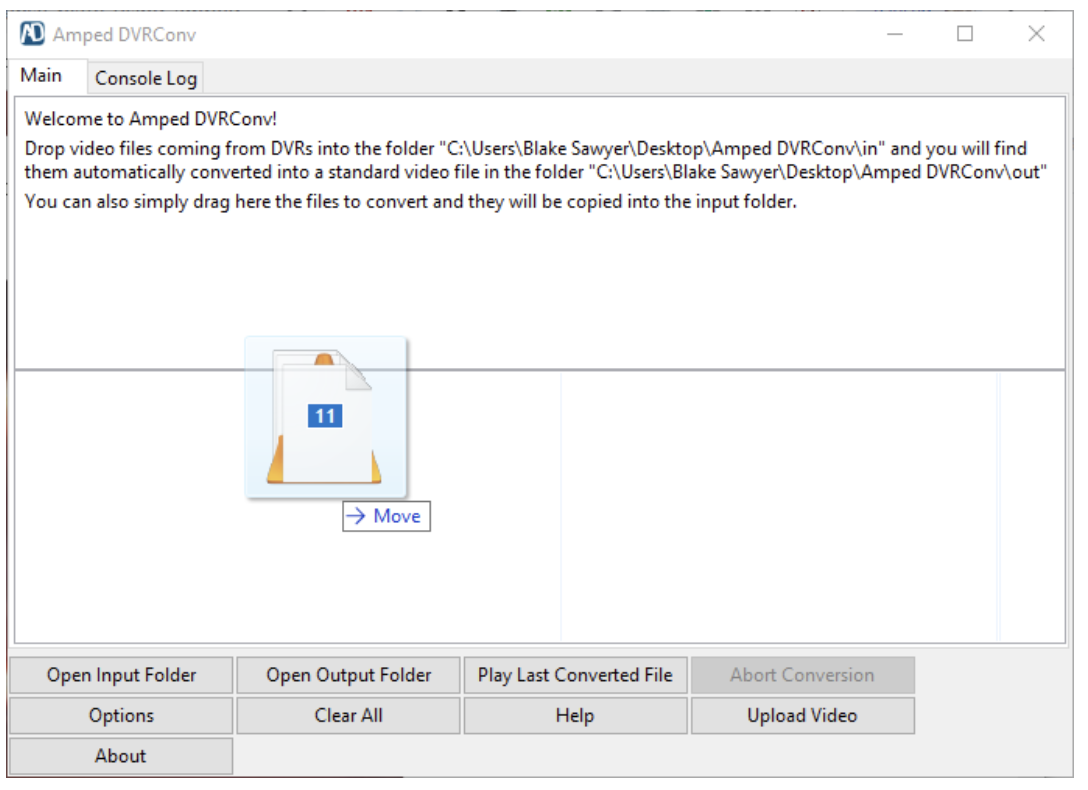
Task: Close the Amped DVRConv window
Action: (1037, 33)
